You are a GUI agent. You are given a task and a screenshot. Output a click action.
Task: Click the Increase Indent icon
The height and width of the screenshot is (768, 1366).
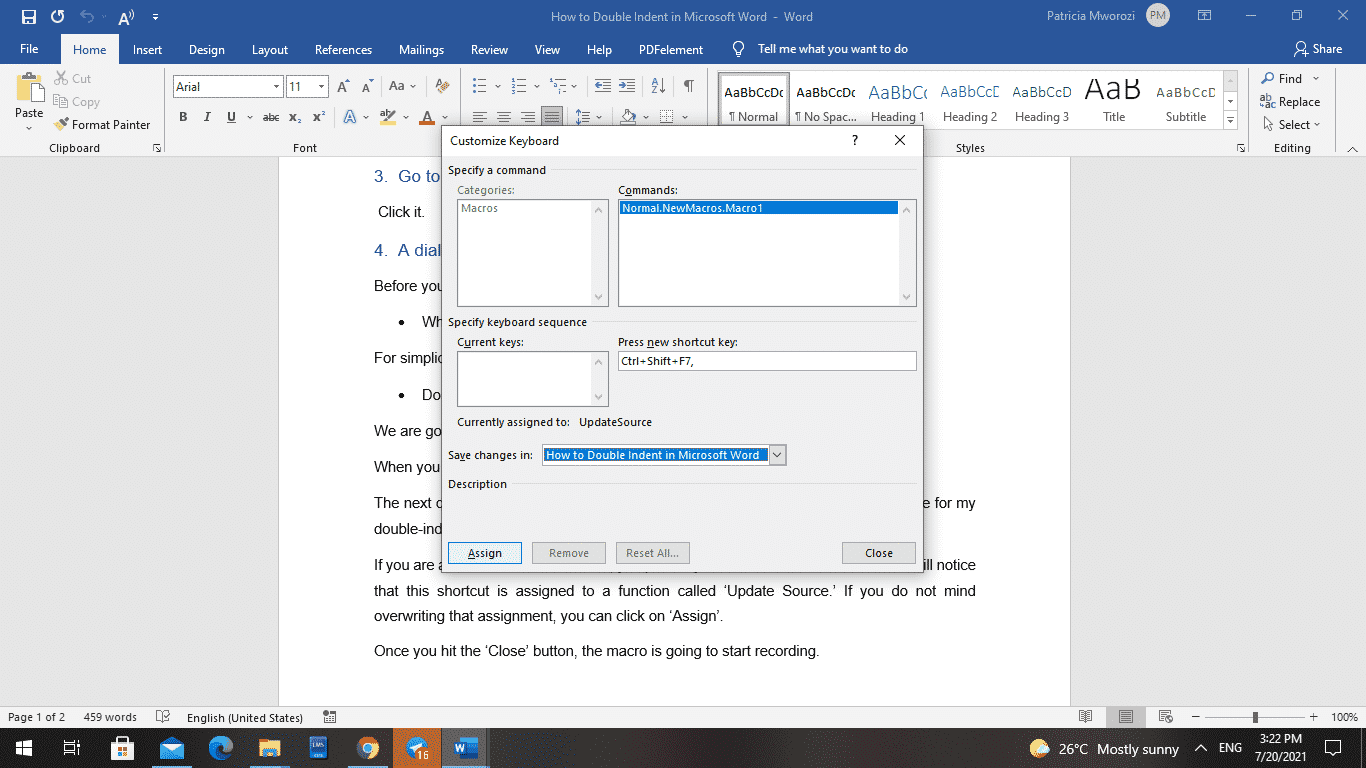pyautogui.click(x=627, y=87)
